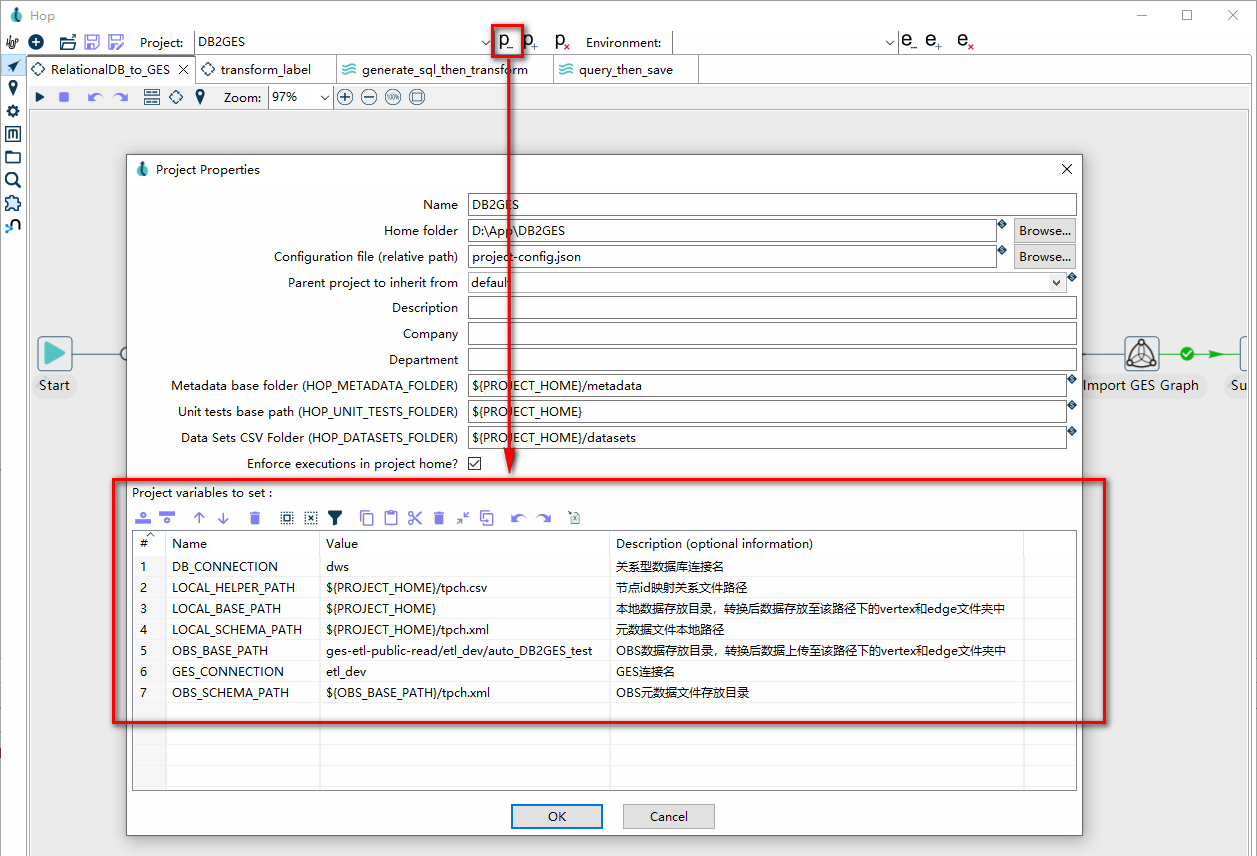Viewport: 1257px width, 856px height.
Task: Click the filter funnel icon in variables toolbar
Action: tap(335, 518)
